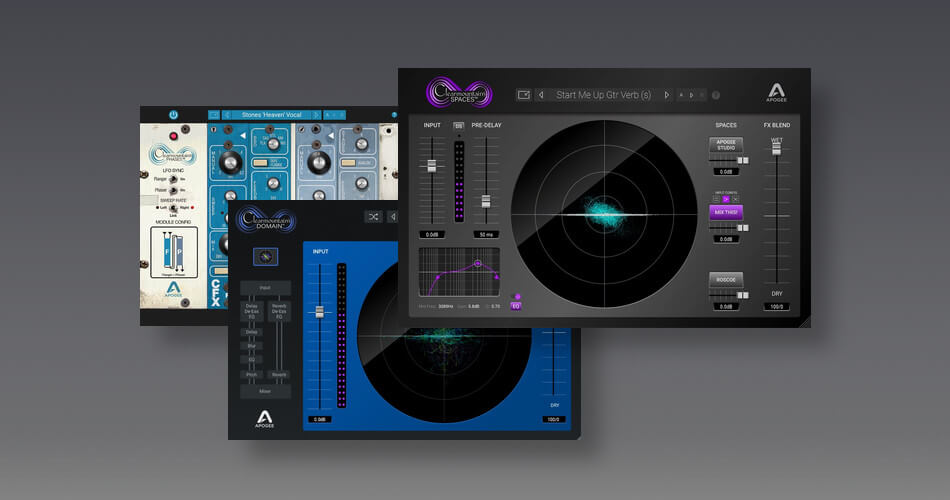Screen dimensions: 950x500
Task: Click the Spaces stereo vectorscope display
Action: [604, 214]
